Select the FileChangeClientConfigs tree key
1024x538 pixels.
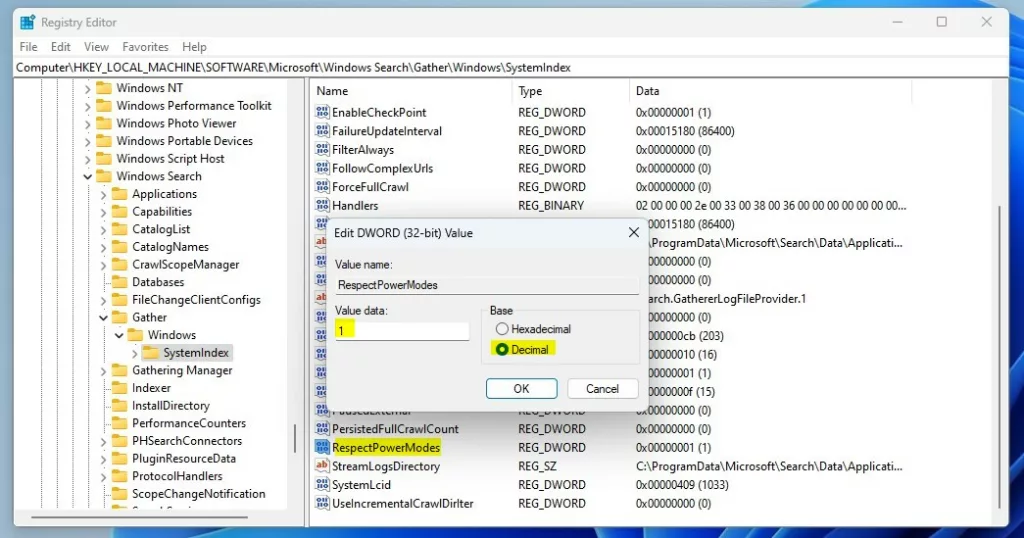[196, 300]
